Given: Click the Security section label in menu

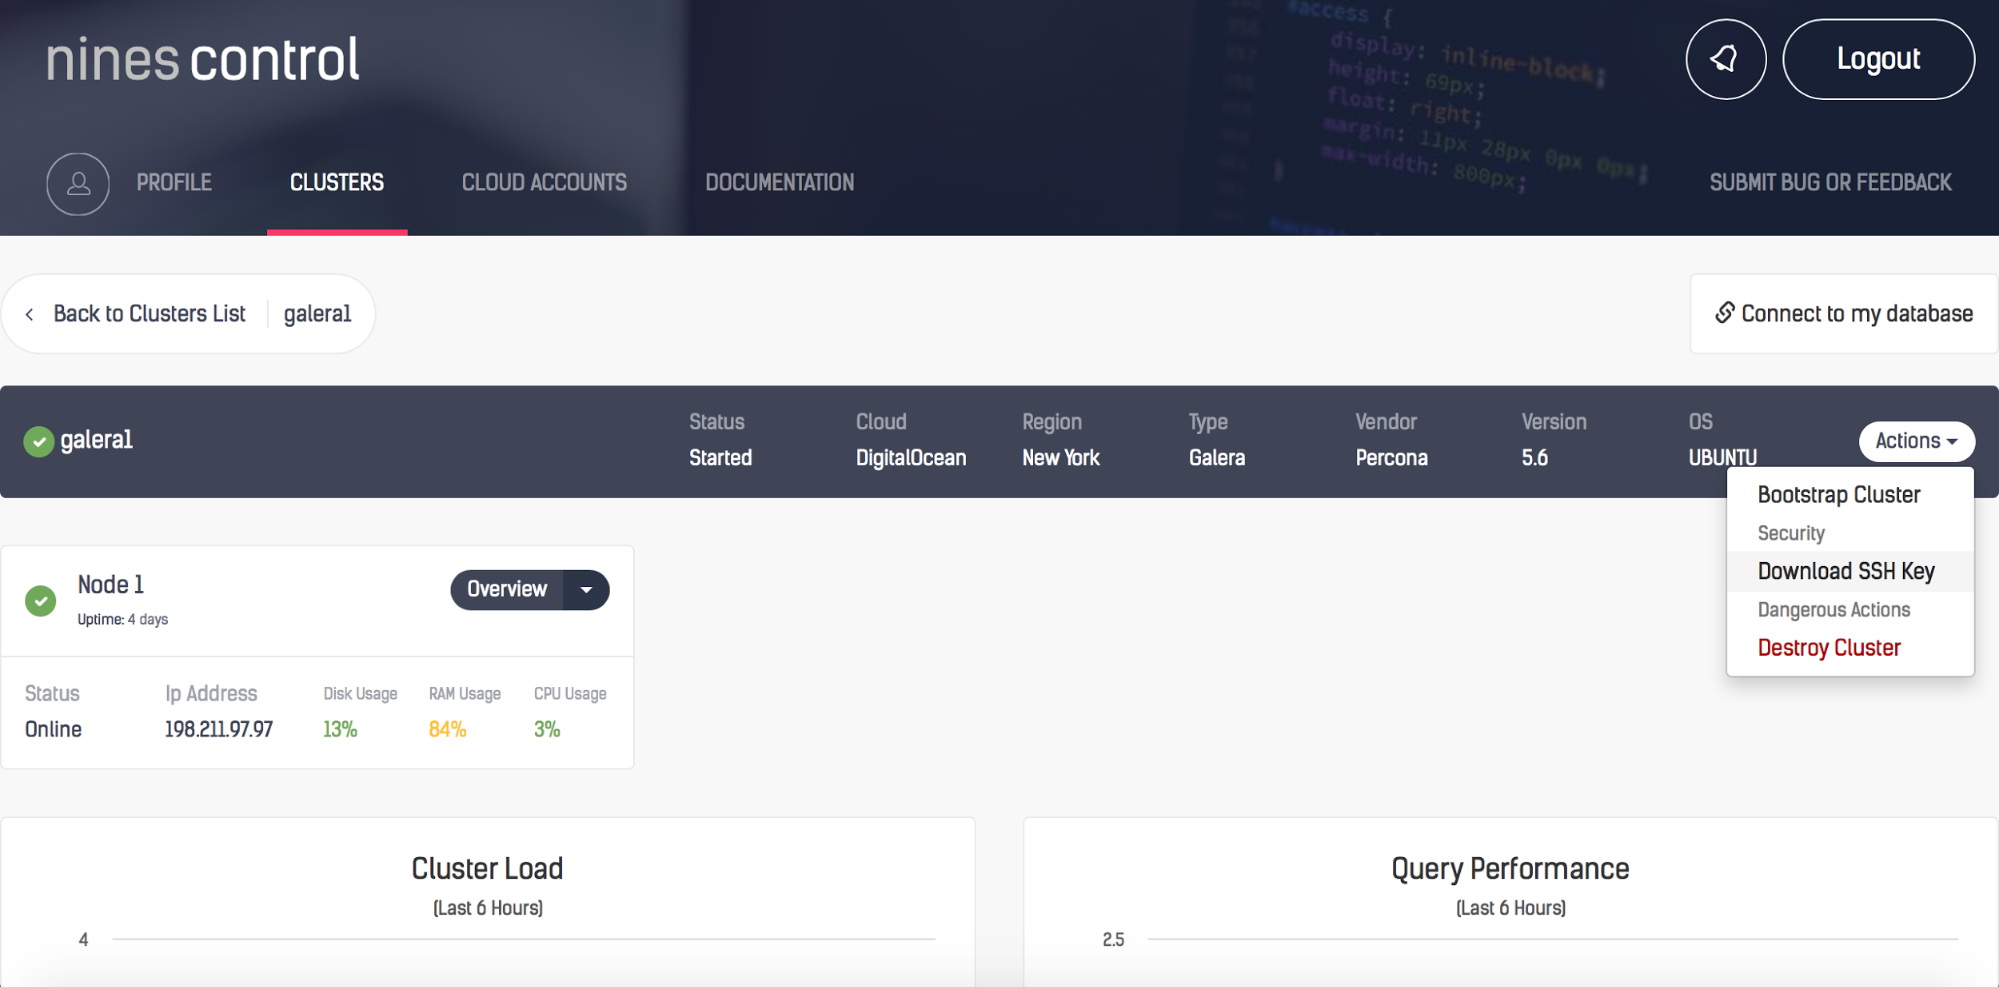Looking at the screenshot, I should click(x=1791, y=534).
